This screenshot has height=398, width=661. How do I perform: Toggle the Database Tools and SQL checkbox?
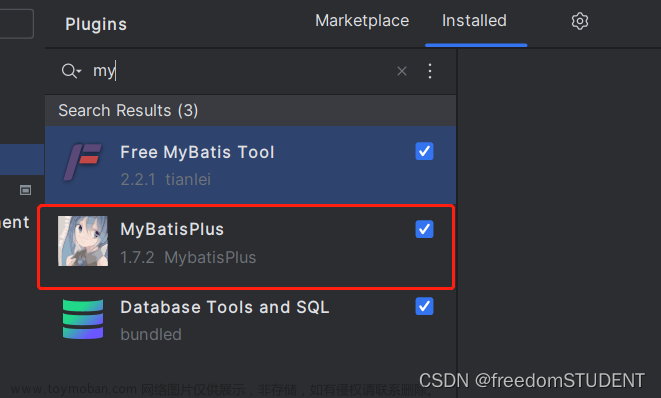pyautogui.click(x=424, y=307)
